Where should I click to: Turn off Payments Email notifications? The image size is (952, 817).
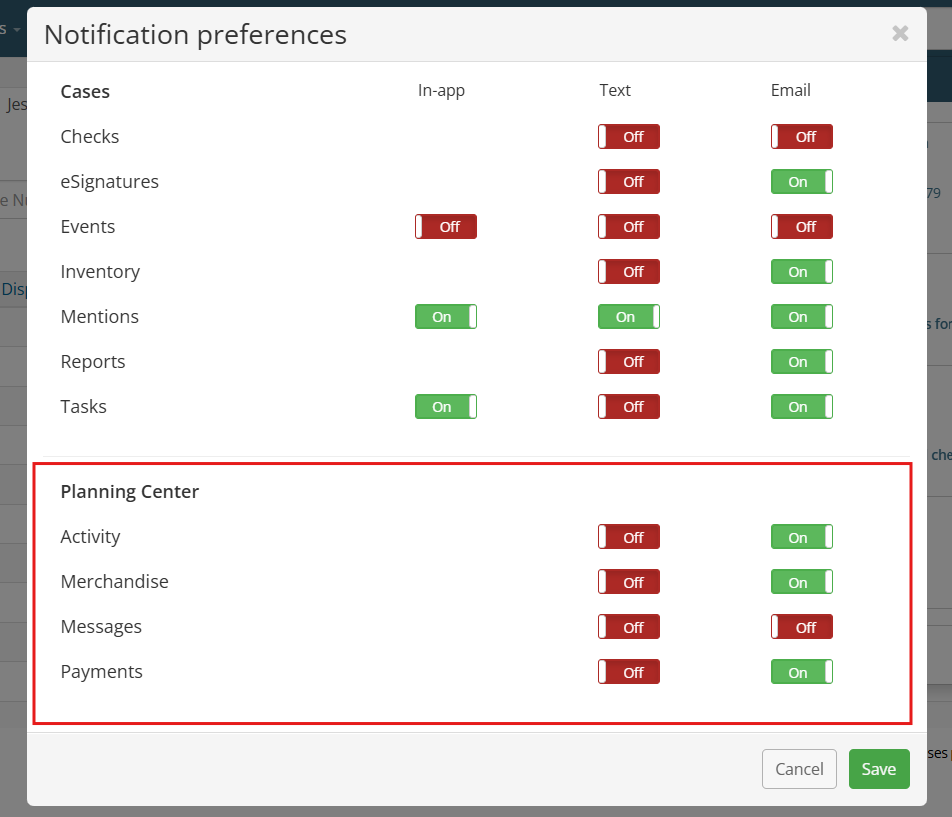click(x=801, y=671)
